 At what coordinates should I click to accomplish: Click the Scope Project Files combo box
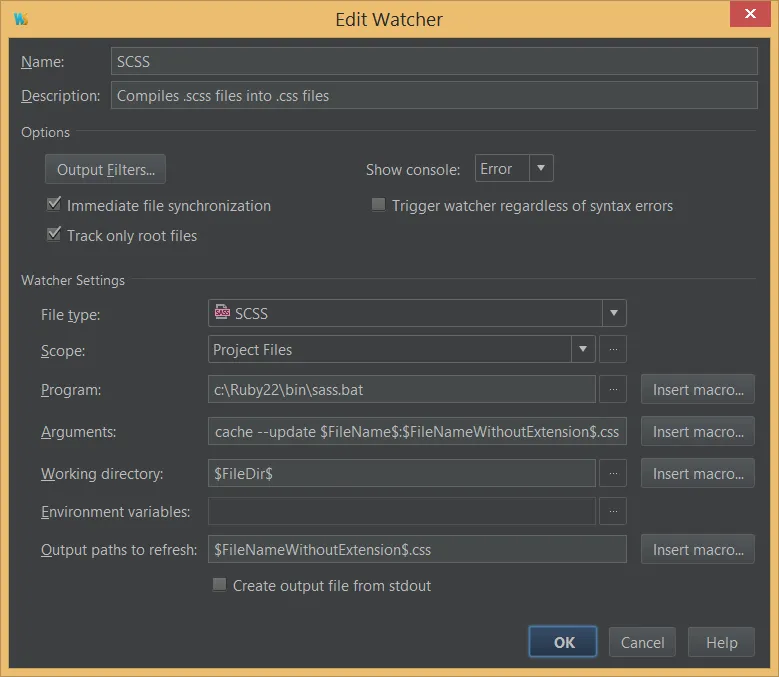tap(401, 349)
